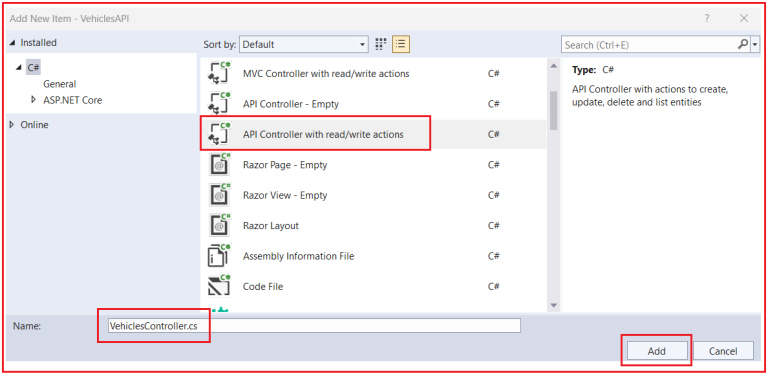Image resolution: width=768 pixels, height=376 pixels.
Task: Open the Sort by Default dropdown
Action: [x=304, y=45]
